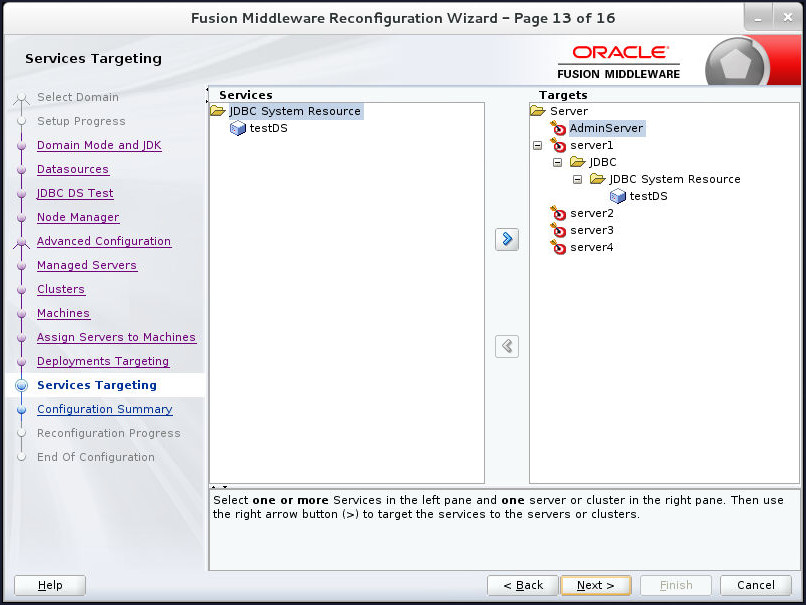Collapse the JDBC System Resource node in Targets

click(x=577, y=179)
